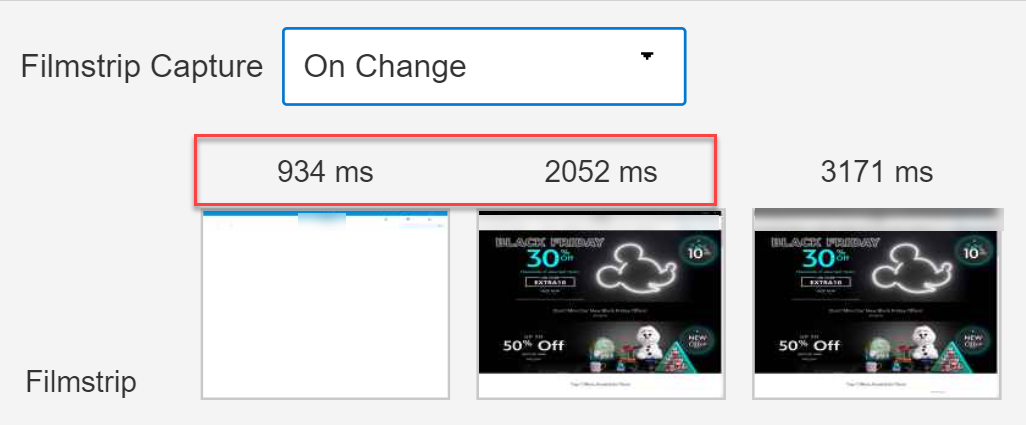
Task: Click the Filmstrip Capture label text
Action: tap(142, 67)
